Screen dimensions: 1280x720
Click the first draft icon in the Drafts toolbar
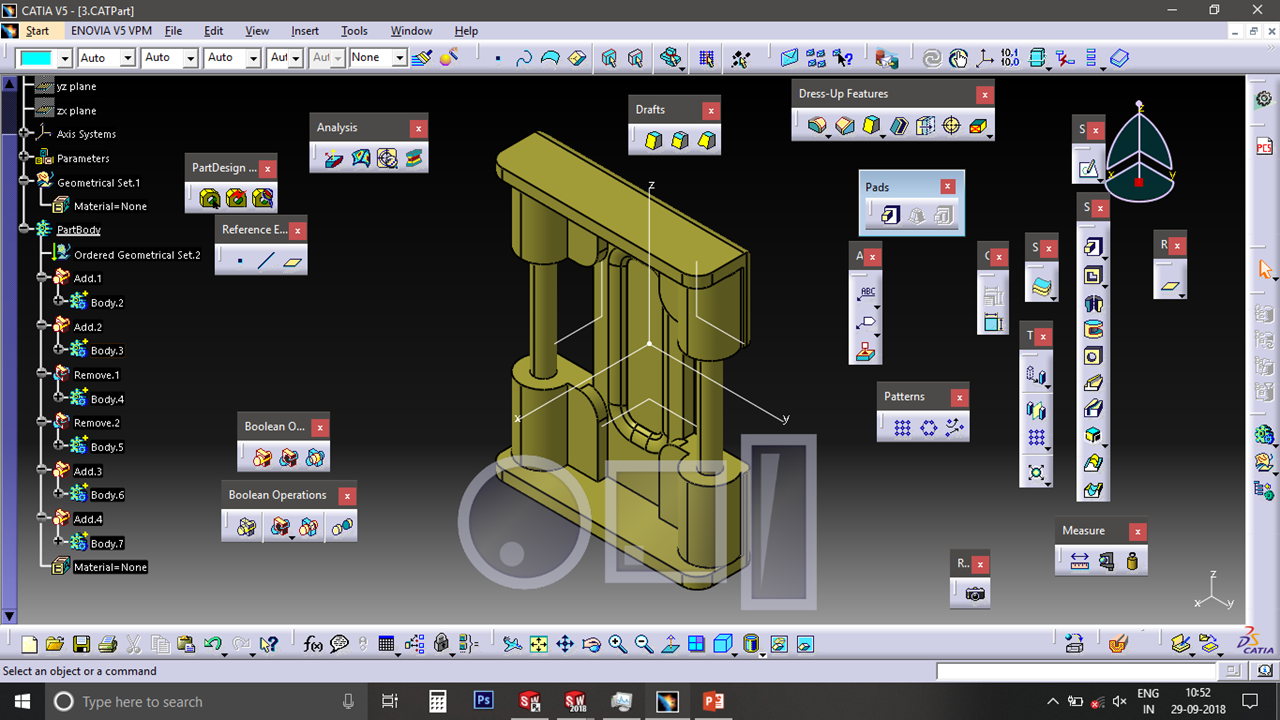click(x=653, y=140)
